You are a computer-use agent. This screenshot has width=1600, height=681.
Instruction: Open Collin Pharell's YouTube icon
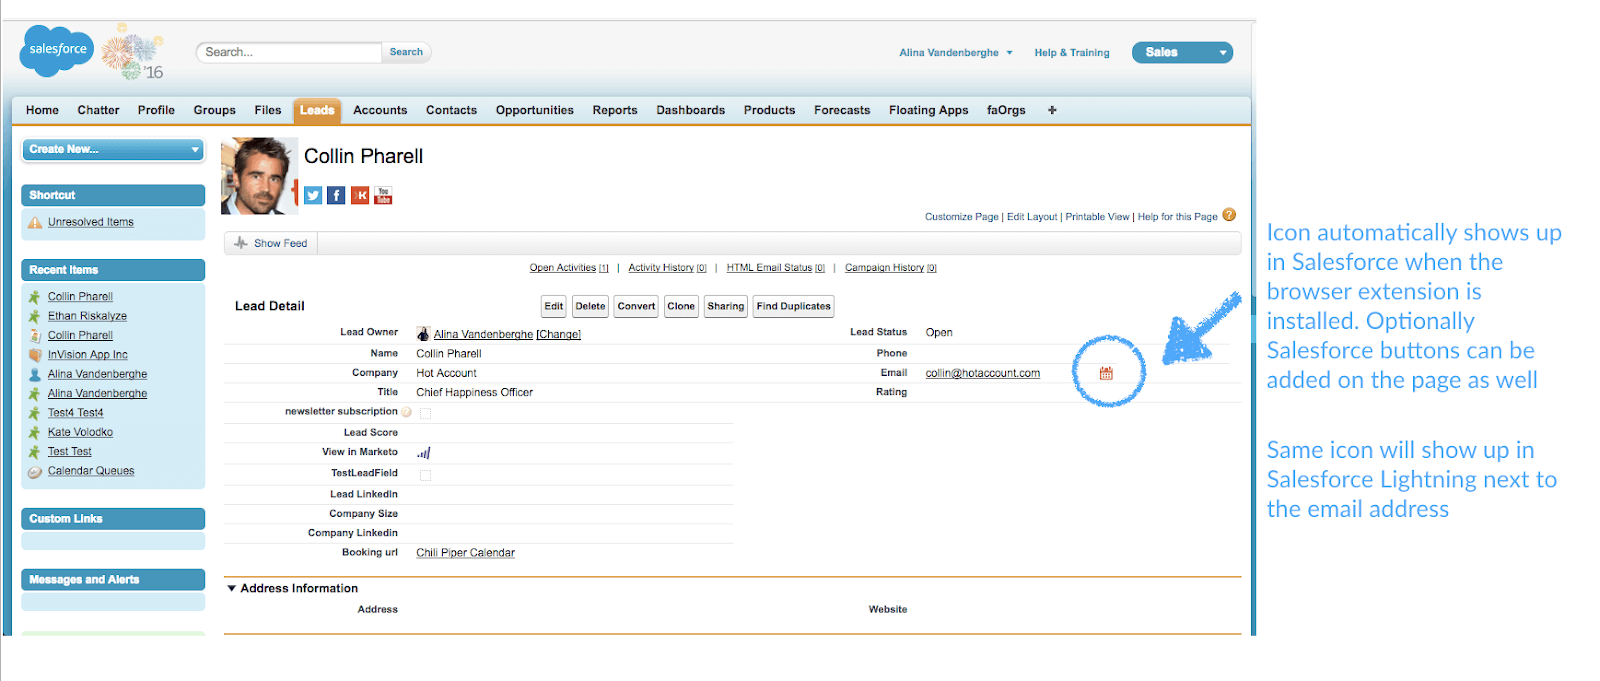tap(383, 195)
